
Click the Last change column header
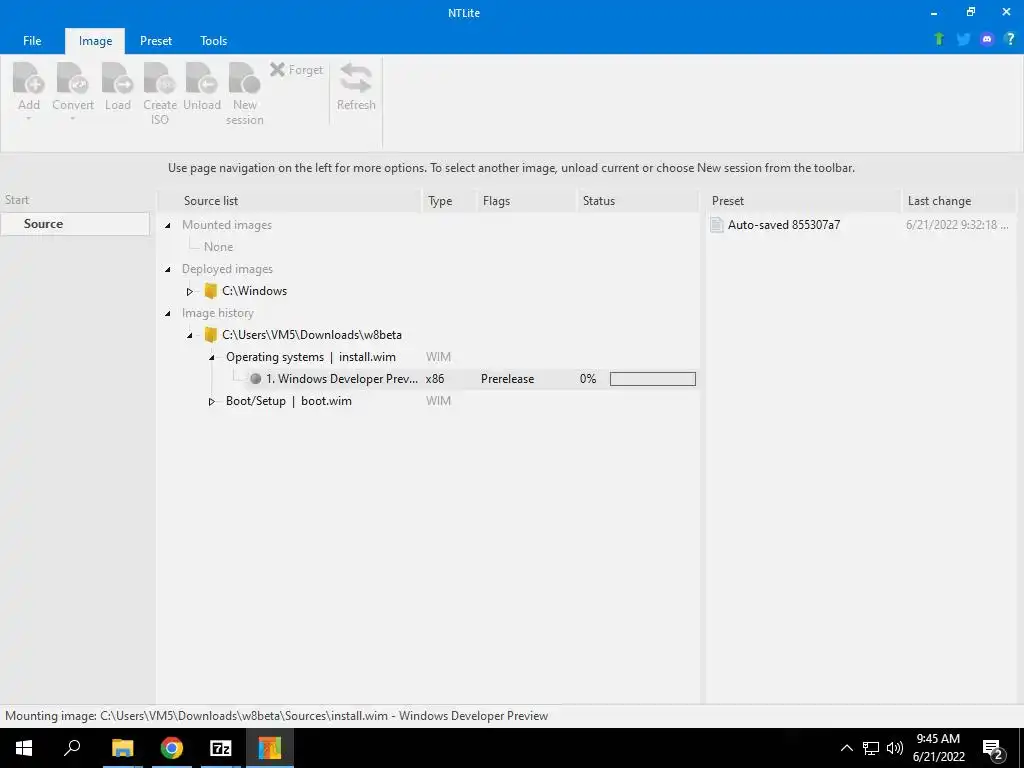coord(958,200)
